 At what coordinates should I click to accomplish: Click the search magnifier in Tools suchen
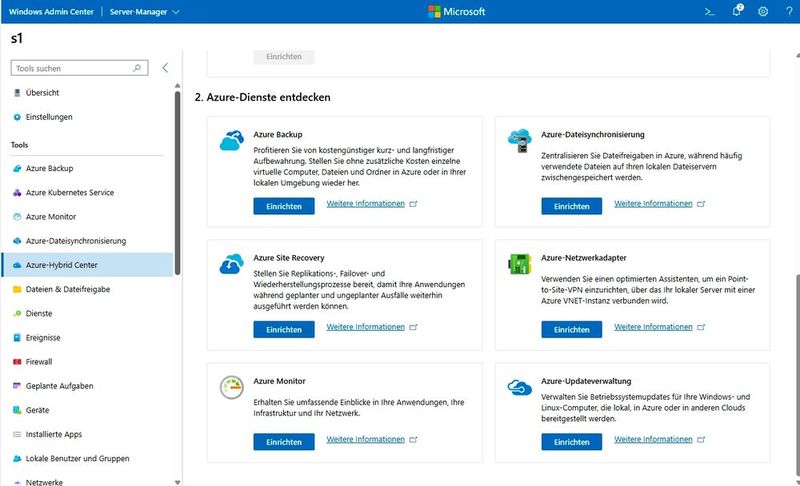point(137,68)
